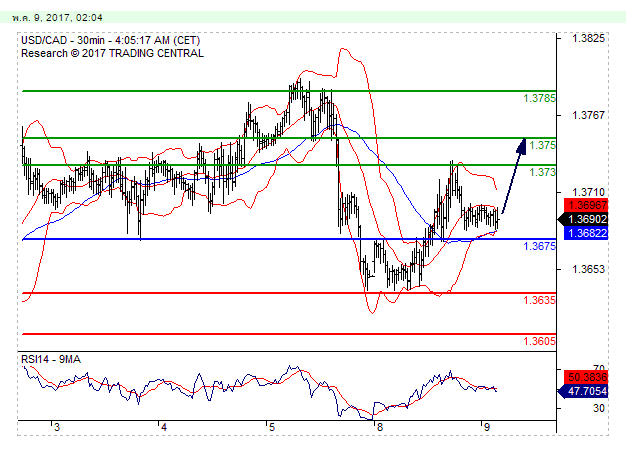Click the 1.373 resistance level label
Viewport: 626px width, 454px height.
pyautogui.click(x=542, y=172)
